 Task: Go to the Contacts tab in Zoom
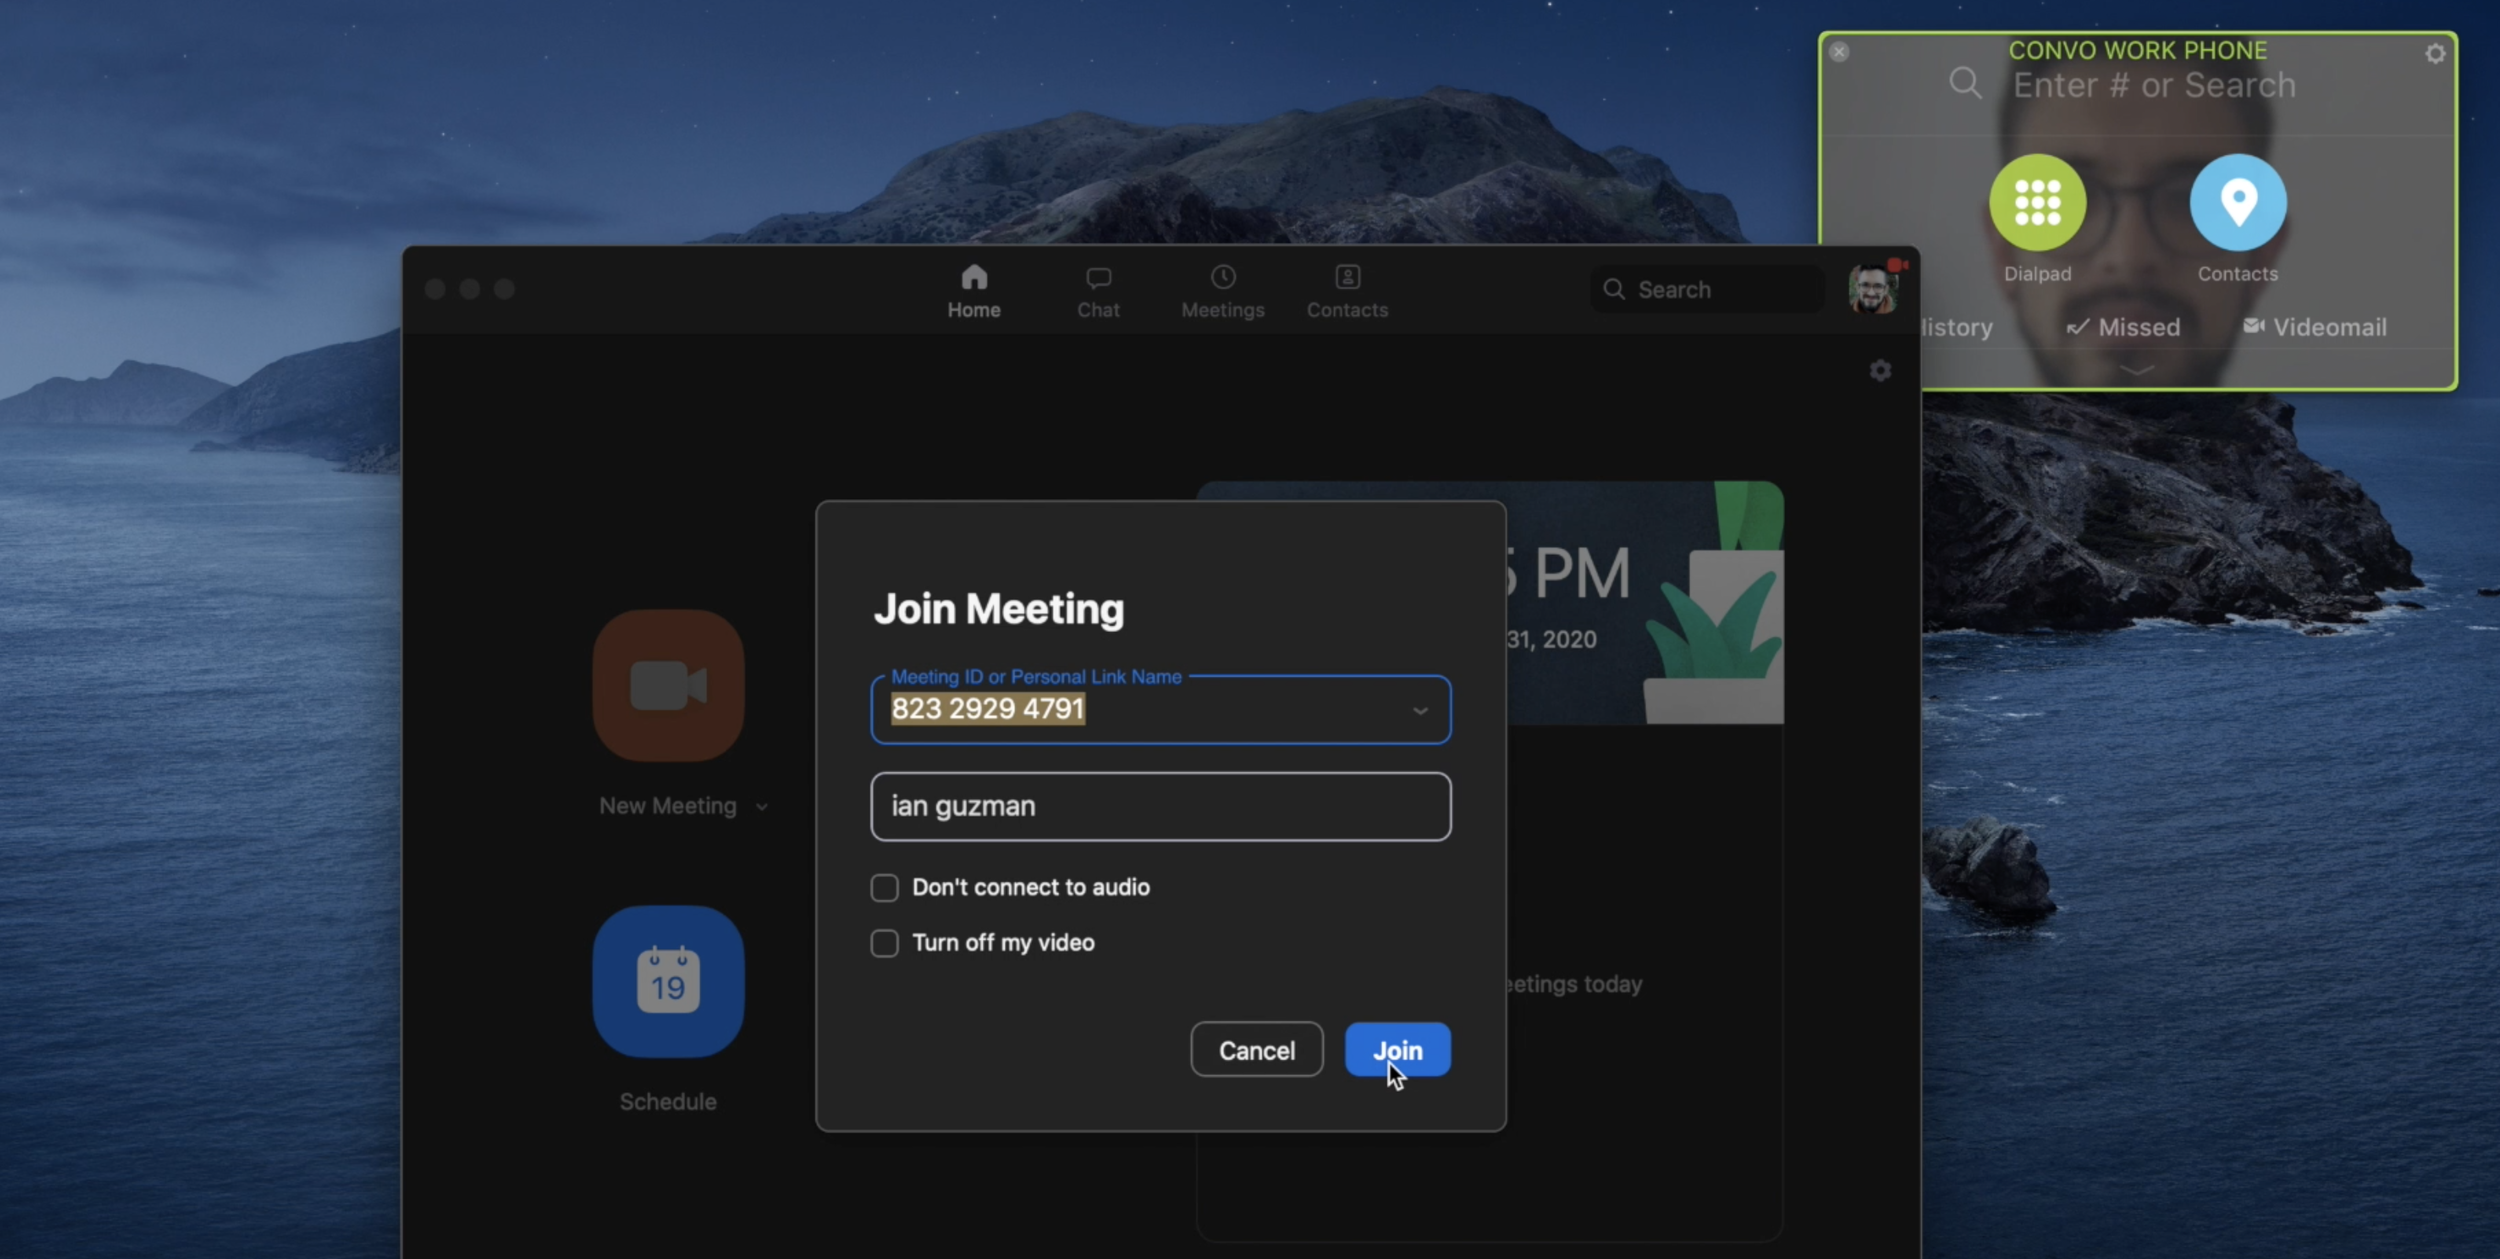click(1347, 291)
